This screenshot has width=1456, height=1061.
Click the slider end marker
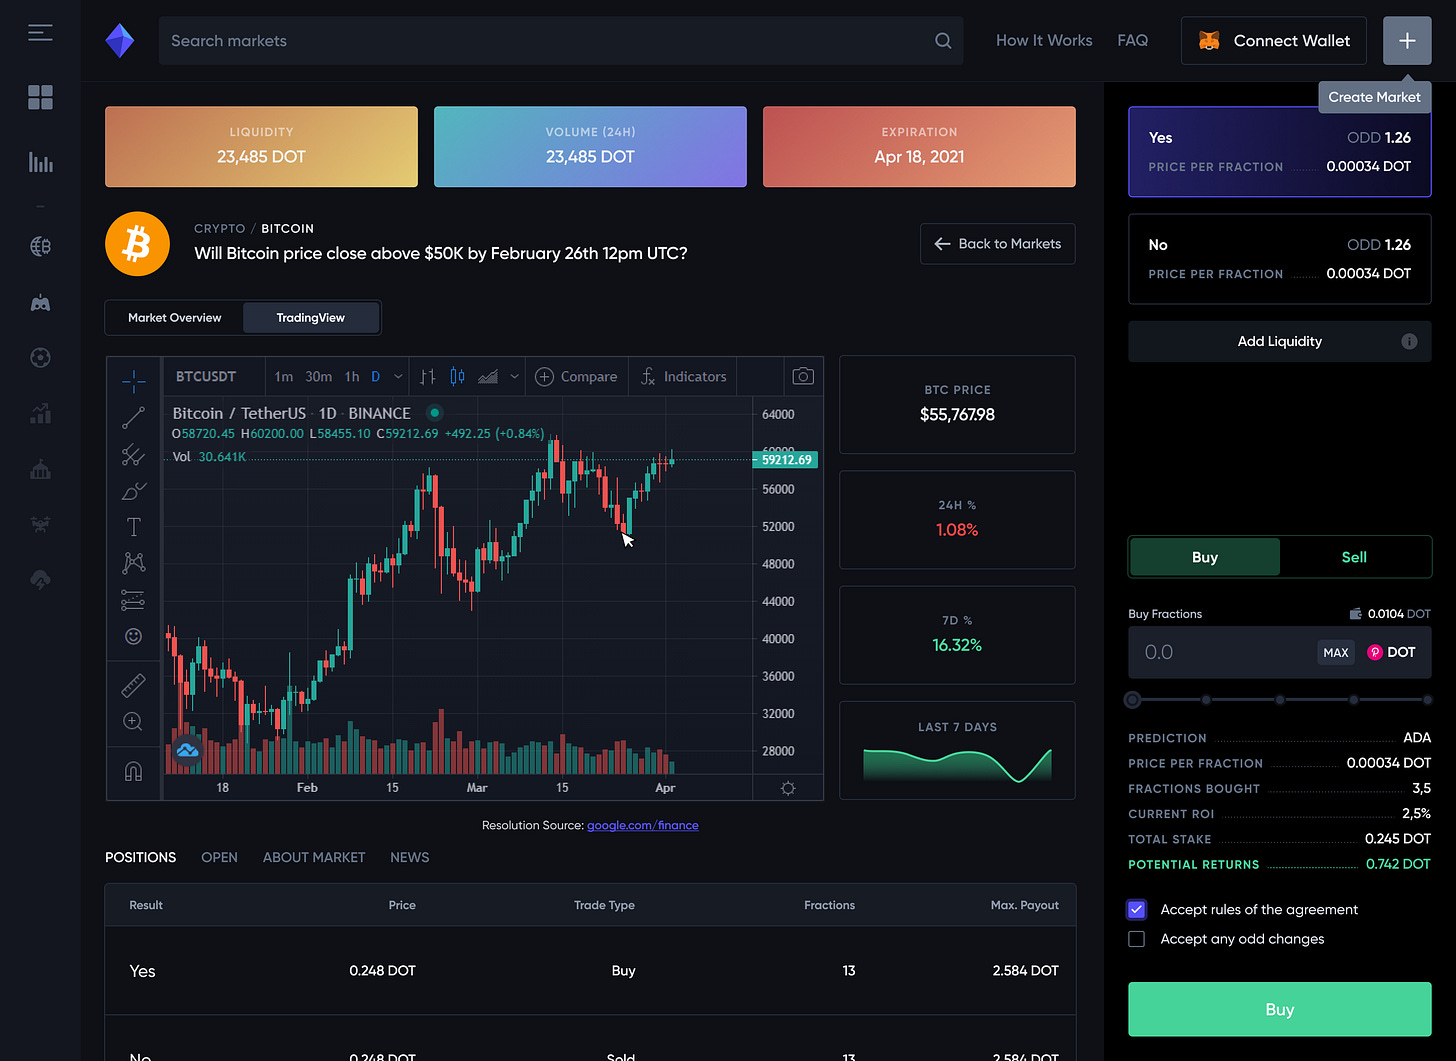click(1427, 700)
